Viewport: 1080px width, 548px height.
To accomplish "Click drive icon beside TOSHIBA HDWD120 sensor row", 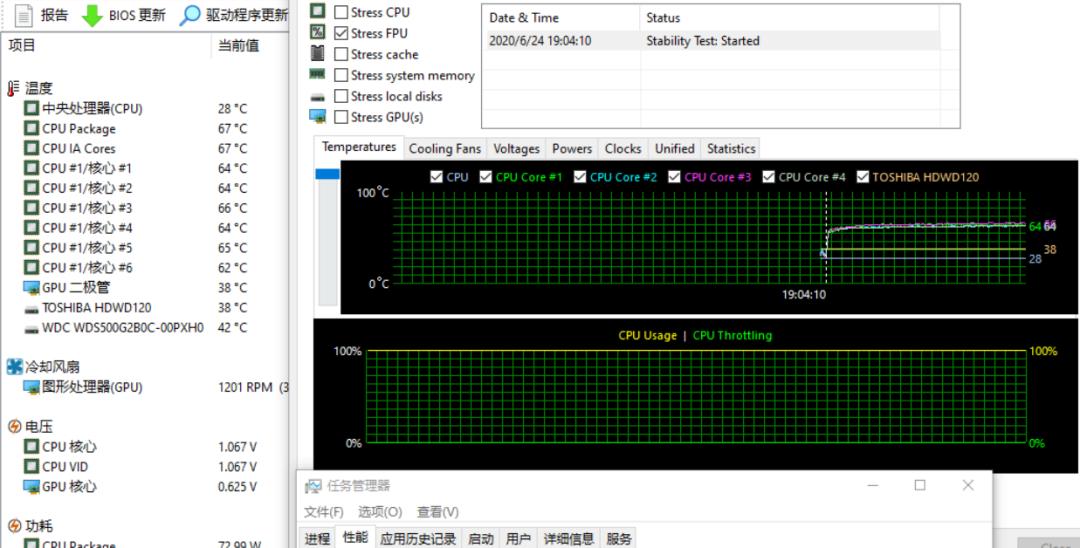I will (x=31, y=309).
